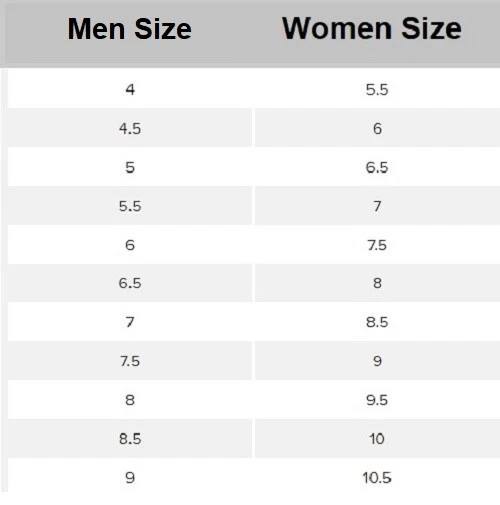Choose the women size 10.5 cell
Image resolution: width=500 pixels, height=505 pixels.
coord(377,477)
